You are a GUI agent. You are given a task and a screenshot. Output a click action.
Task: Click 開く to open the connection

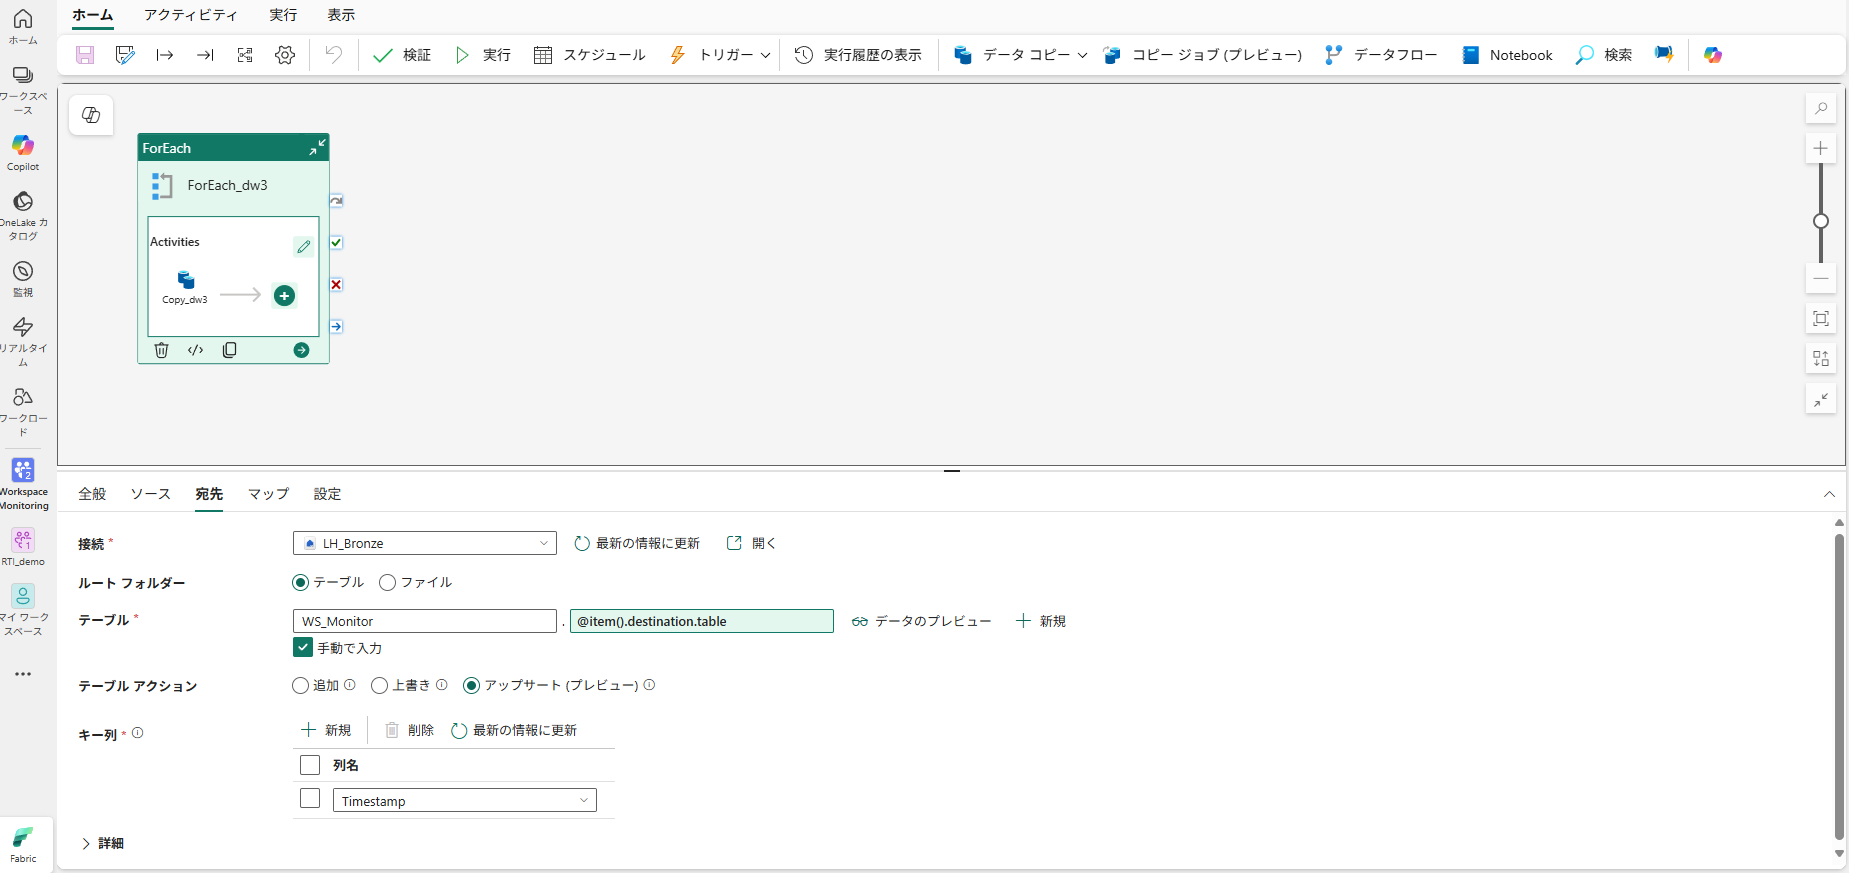(751, 543)
